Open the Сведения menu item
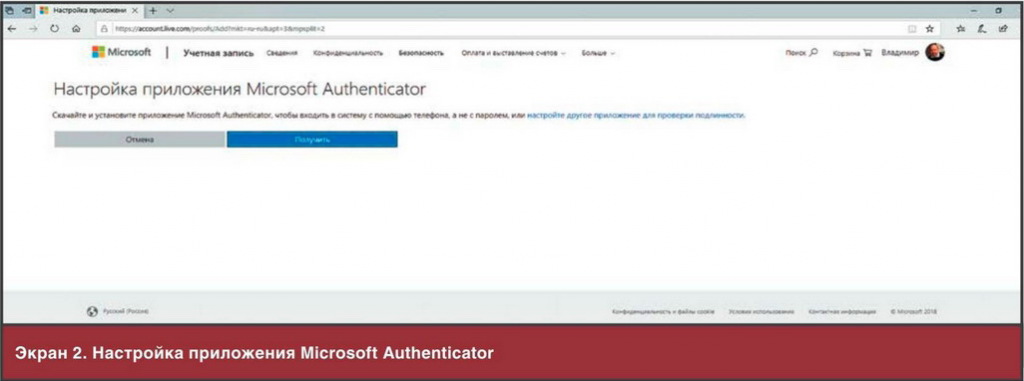This screenshot has width=1024, height=381. 282,53
